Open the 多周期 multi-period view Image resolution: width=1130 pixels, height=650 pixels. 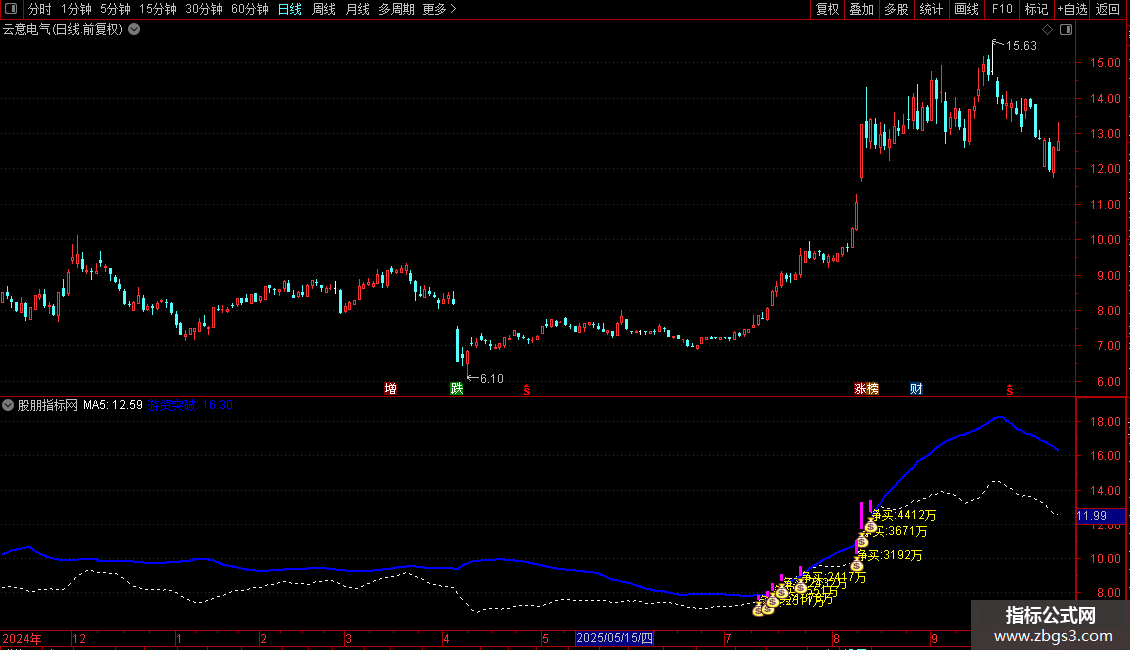pyautogui.click(x=396, y=9)
